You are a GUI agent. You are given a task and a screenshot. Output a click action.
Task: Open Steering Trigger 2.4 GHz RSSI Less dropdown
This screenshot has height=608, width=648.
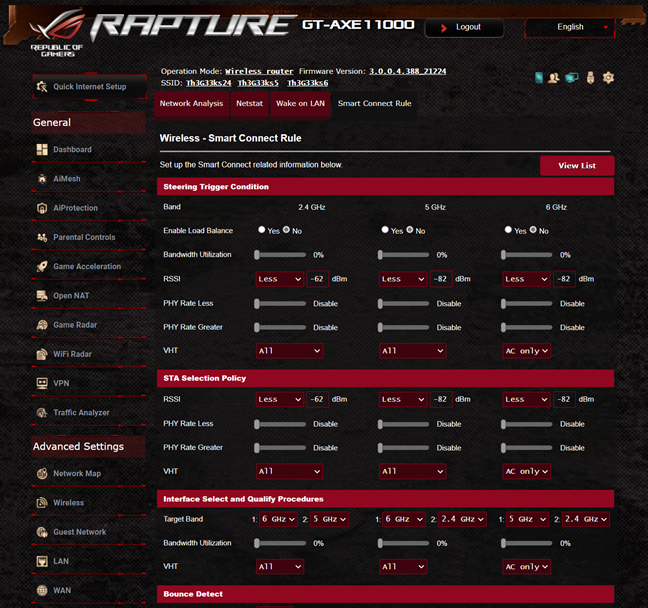(x=280, y=279)
